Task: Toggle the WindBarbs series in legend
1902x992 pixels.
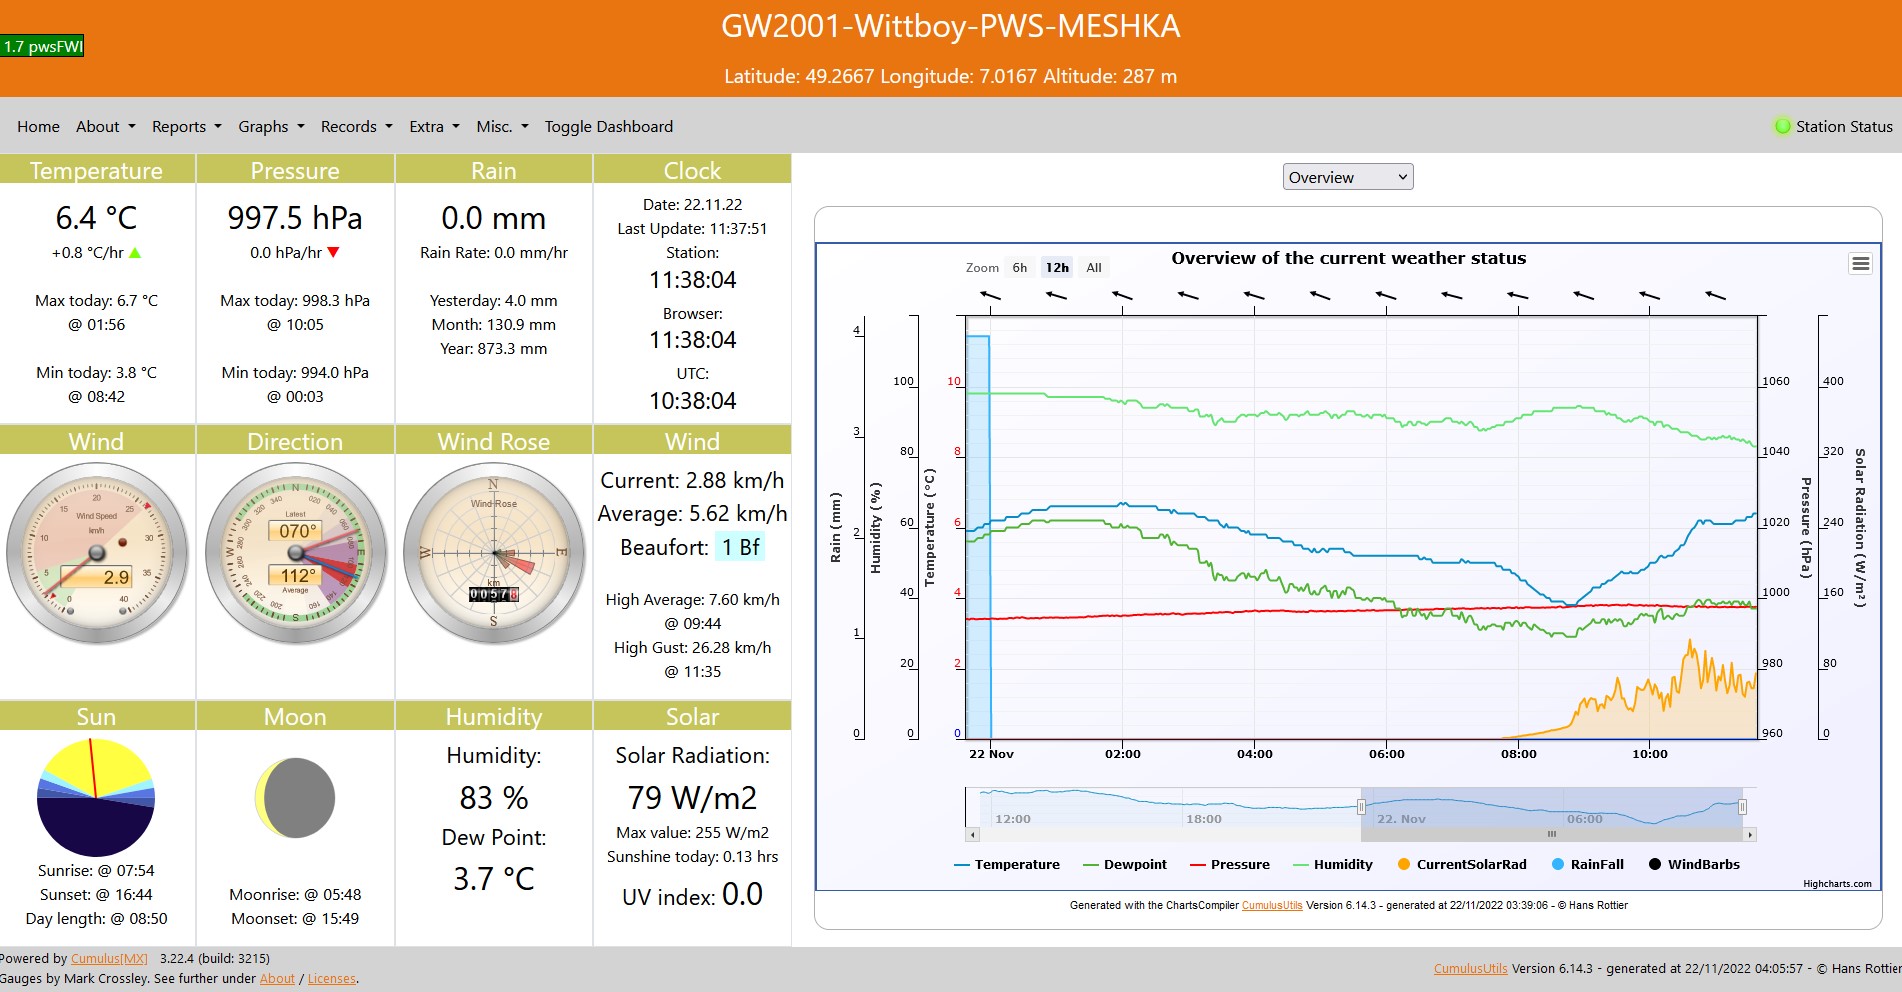Action: (1694, 865)
